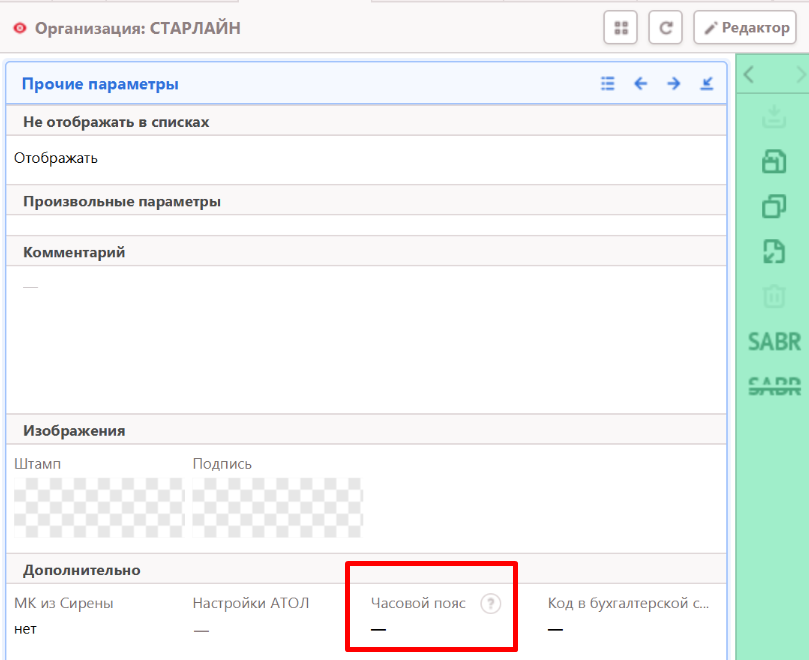809x660 pixels.
Task: Click the strikethrough SABR button
Action: 774,386
